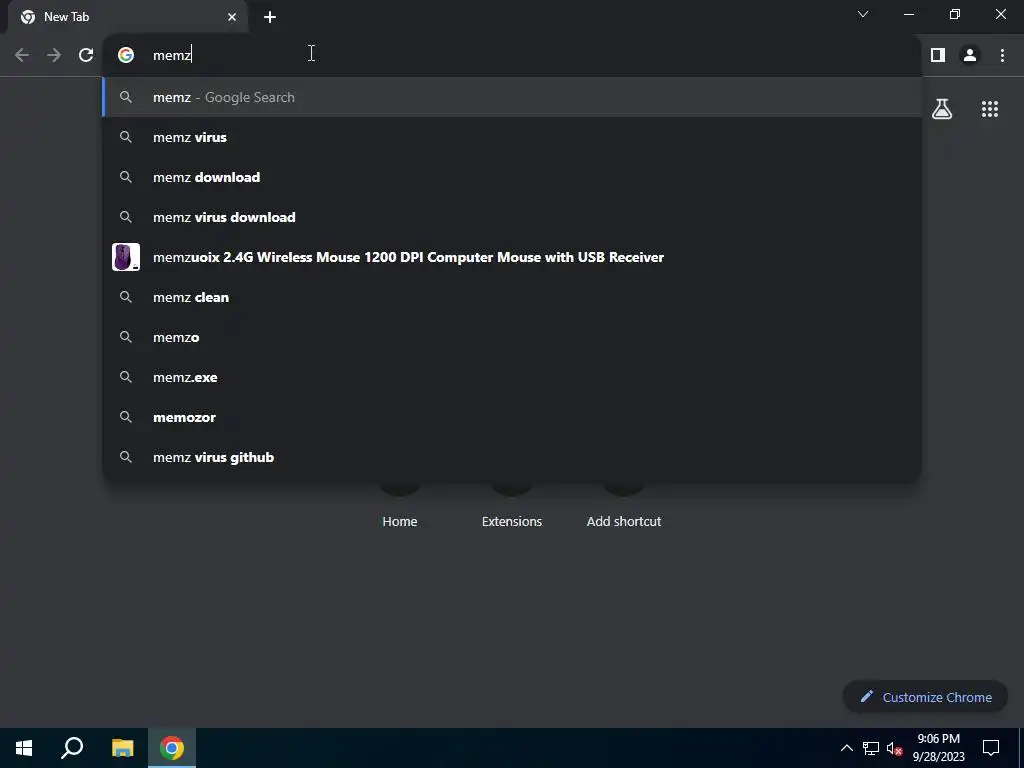Open the Search Labs flask icon
The image size is (1024, 768).
(942, 109)
